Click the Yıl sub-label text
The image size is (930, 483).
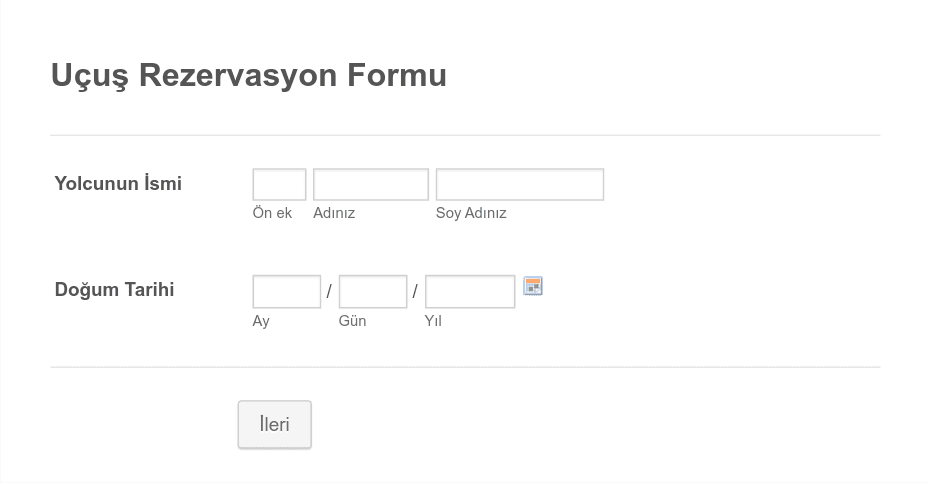coord(433,321)
